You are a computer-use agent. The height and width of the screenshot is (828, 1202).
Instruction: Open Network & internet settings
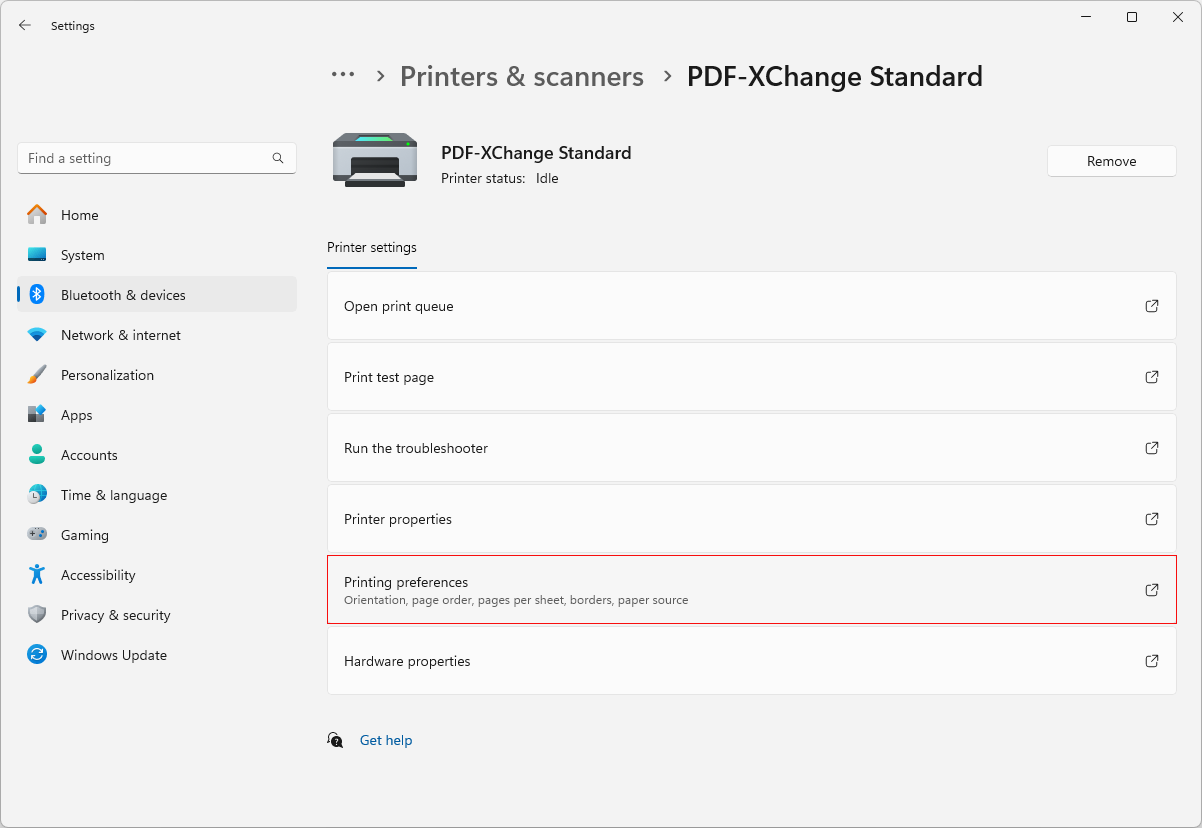coord(157,335)
